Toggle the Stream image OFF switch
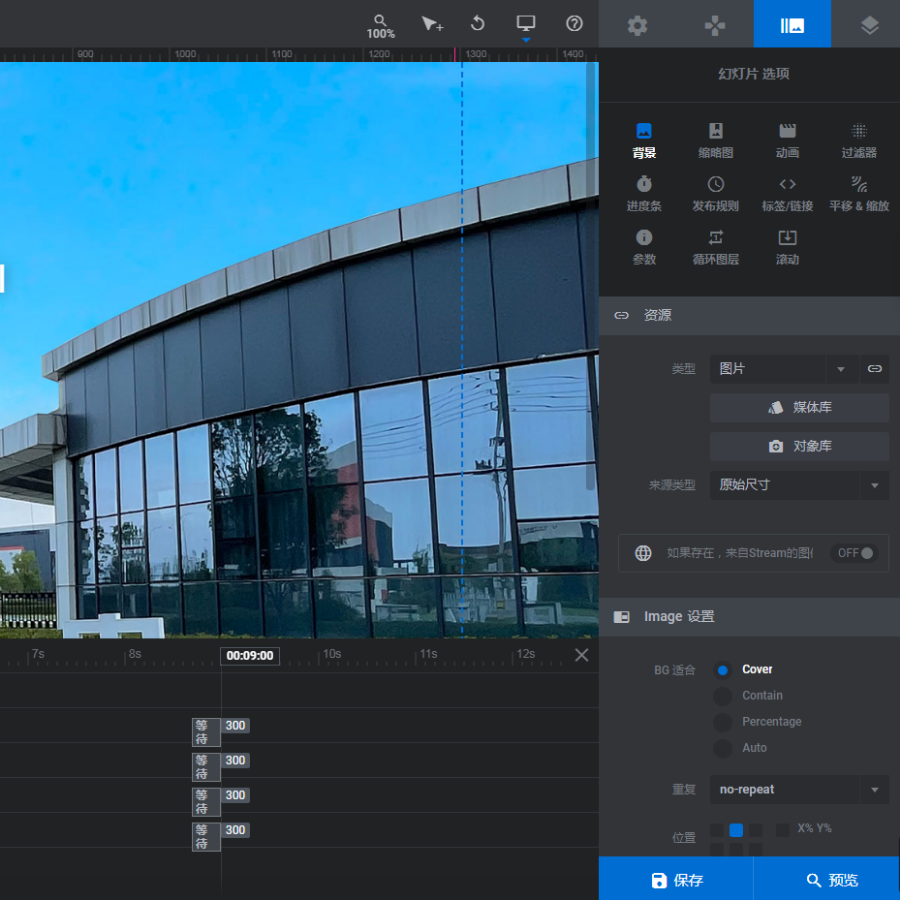 [x=855, y=553]
